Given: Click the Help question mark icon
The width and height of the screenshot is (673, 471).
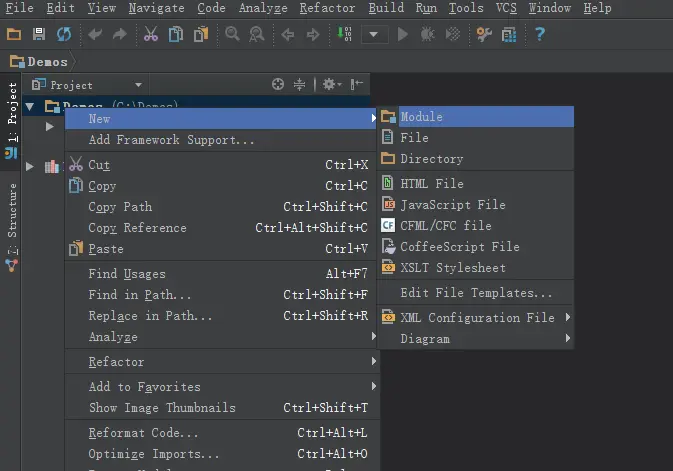Looking at the screenshot, I should tap(540, 34).
